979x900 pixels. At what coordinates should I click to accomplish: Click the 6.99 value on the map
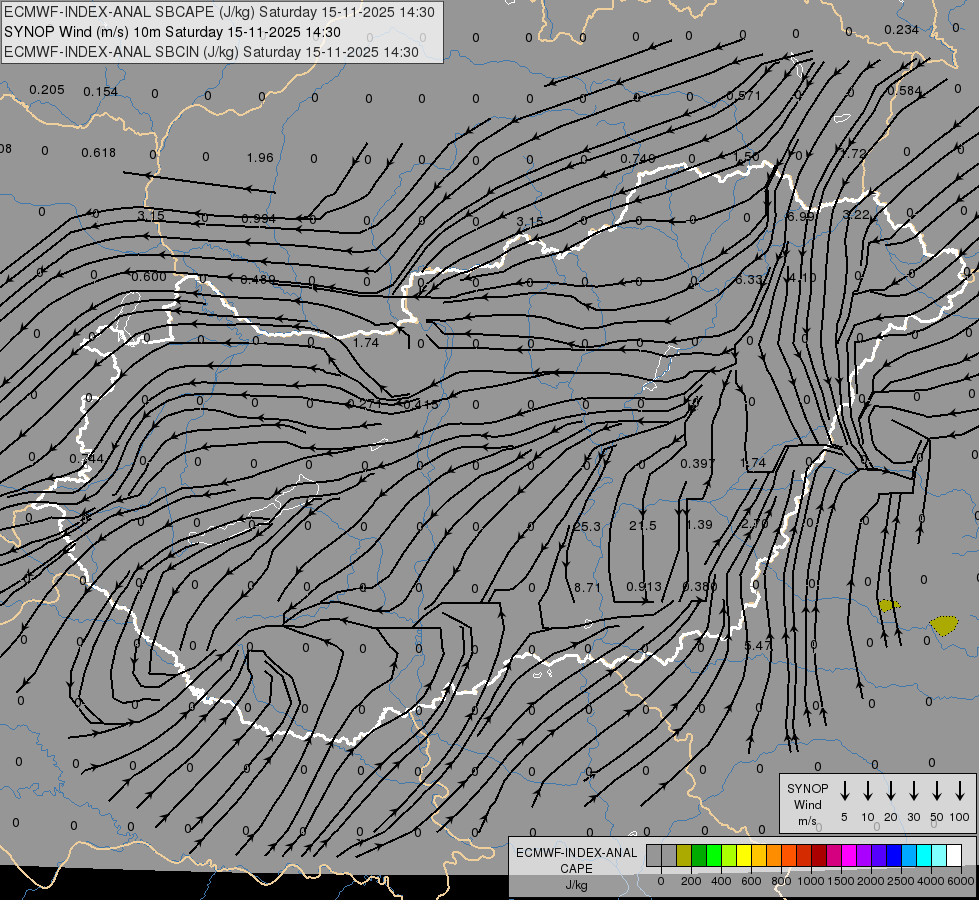(x=800, y=216)
